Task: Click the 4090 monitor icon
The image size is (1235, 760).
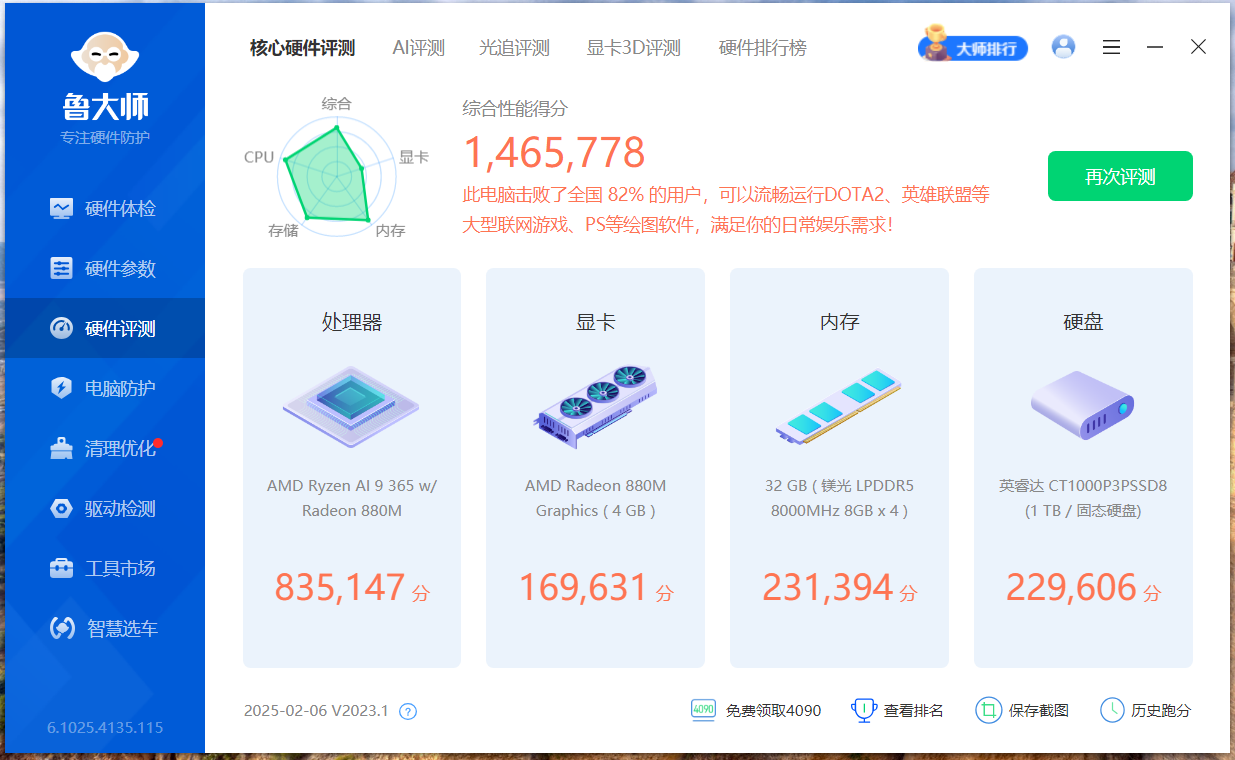Action: 703,710
